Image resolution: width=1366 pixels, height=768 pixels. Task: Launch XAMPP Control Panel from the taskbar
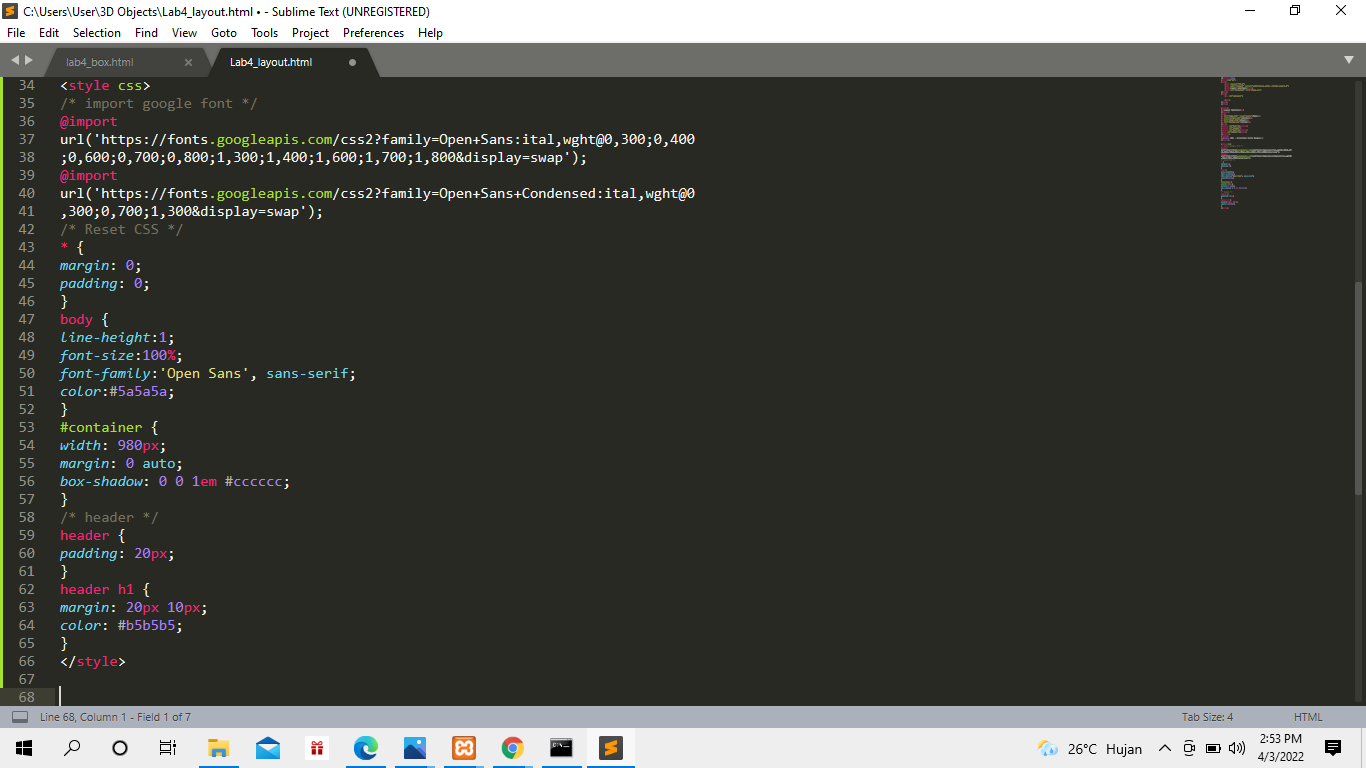click(x=463, y=748)
